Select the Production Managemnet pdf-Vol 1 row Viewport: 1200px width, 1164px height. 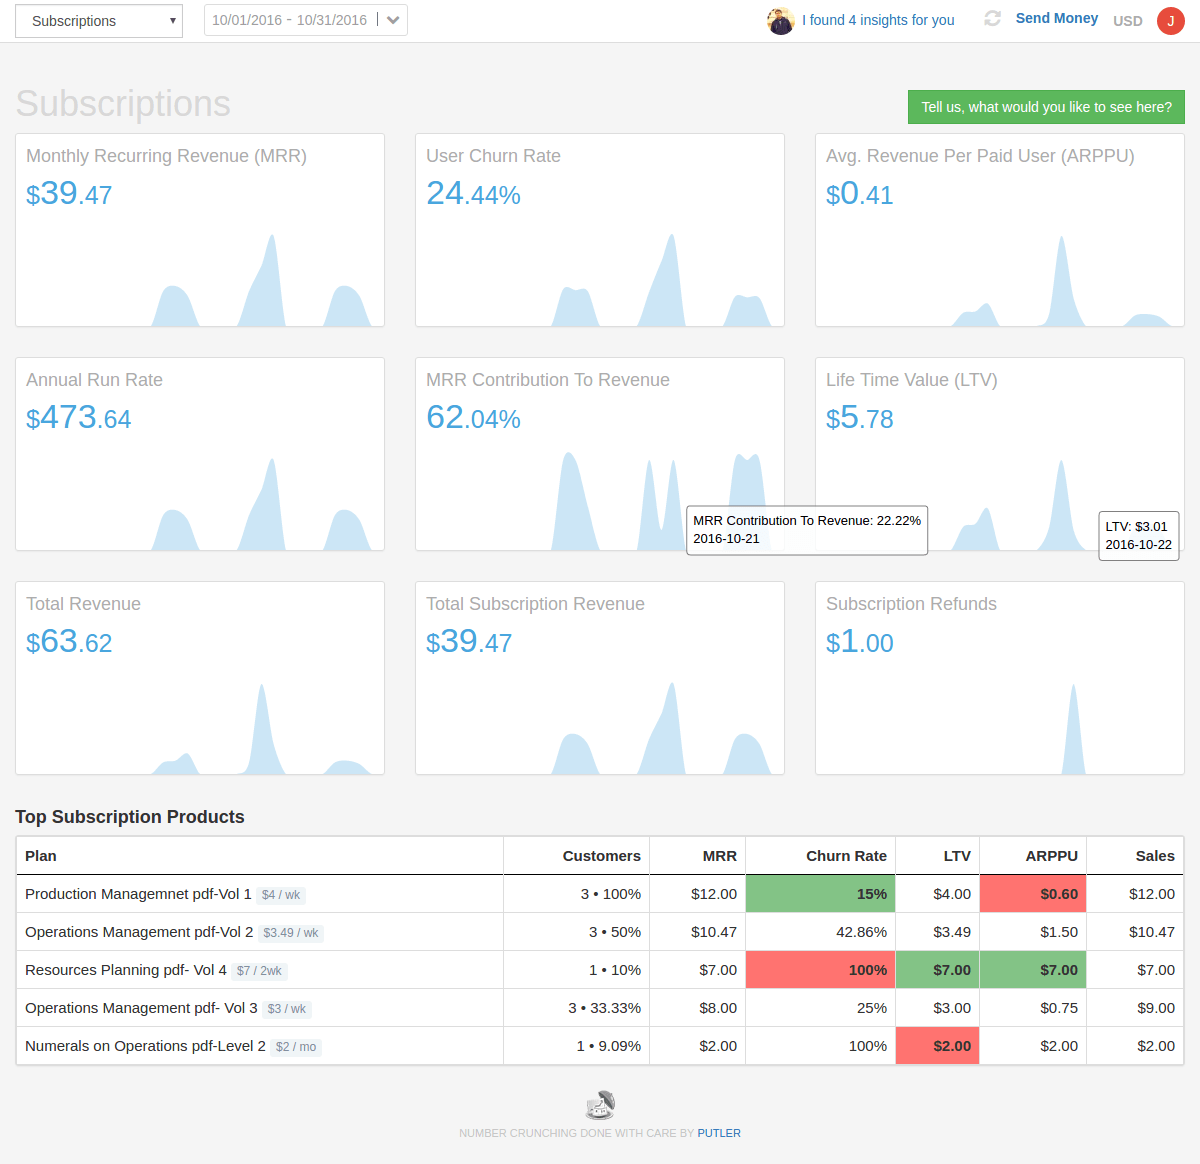tap(260, 893)
